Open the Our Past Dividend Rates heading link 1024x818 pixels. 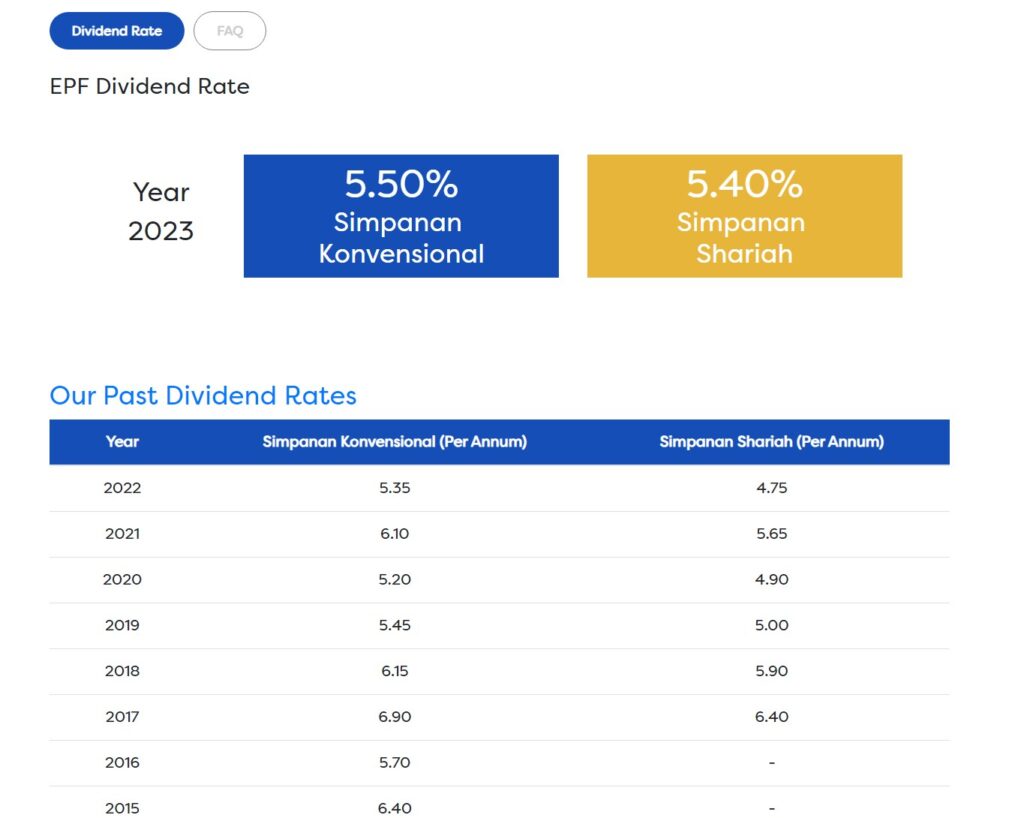coord(203,396)
